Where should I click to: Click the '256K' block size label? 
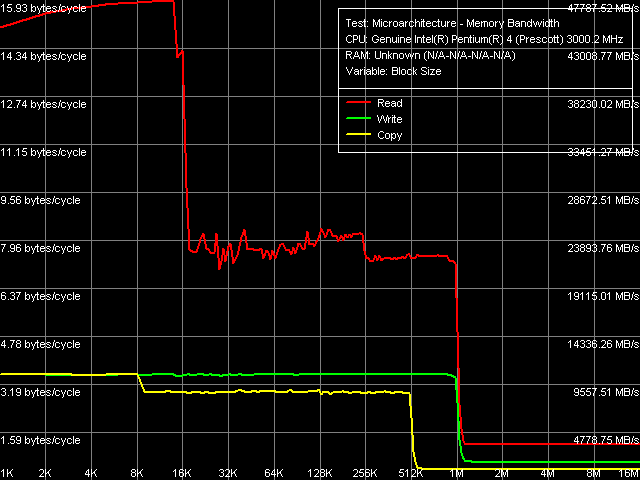coord(365,474)
